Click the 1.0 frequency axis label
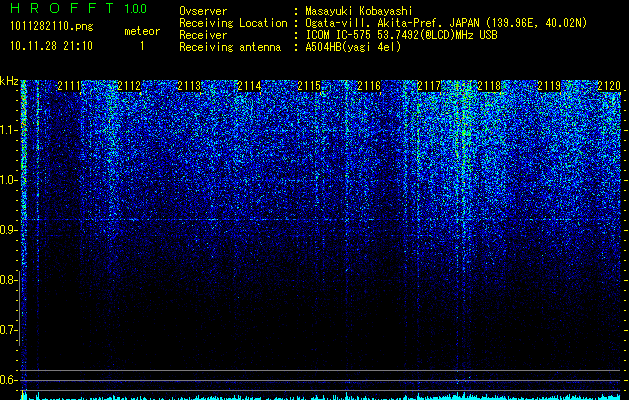The image size is (629, 400). click(x=8, y=180)
